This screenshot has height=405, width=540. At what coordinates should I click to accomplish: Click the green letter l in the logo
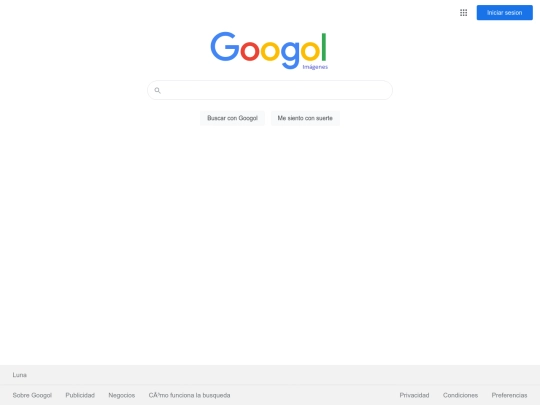coord(324,47)
